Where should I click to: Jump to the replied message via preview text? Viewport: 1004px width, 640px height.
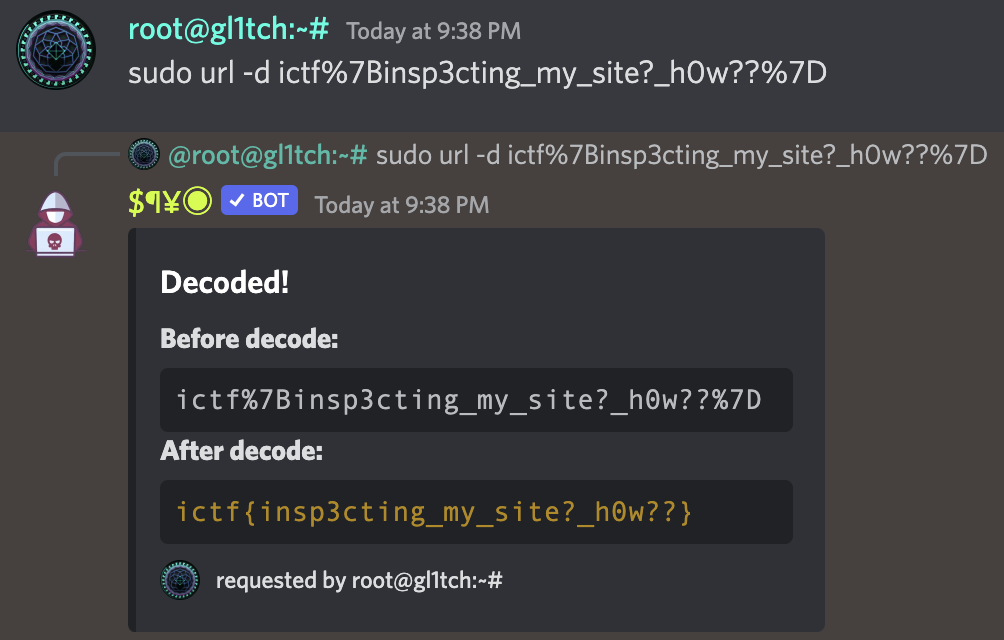(x=681, y=155)
